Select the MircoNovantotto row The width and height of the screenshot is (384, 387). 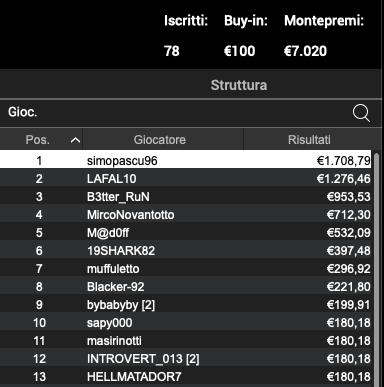coord(186,215)
